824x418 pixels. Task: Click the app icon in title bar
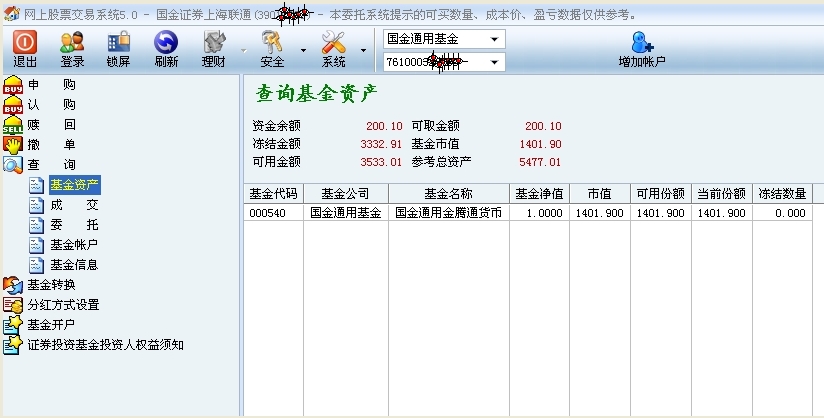(x=12, y=14)
